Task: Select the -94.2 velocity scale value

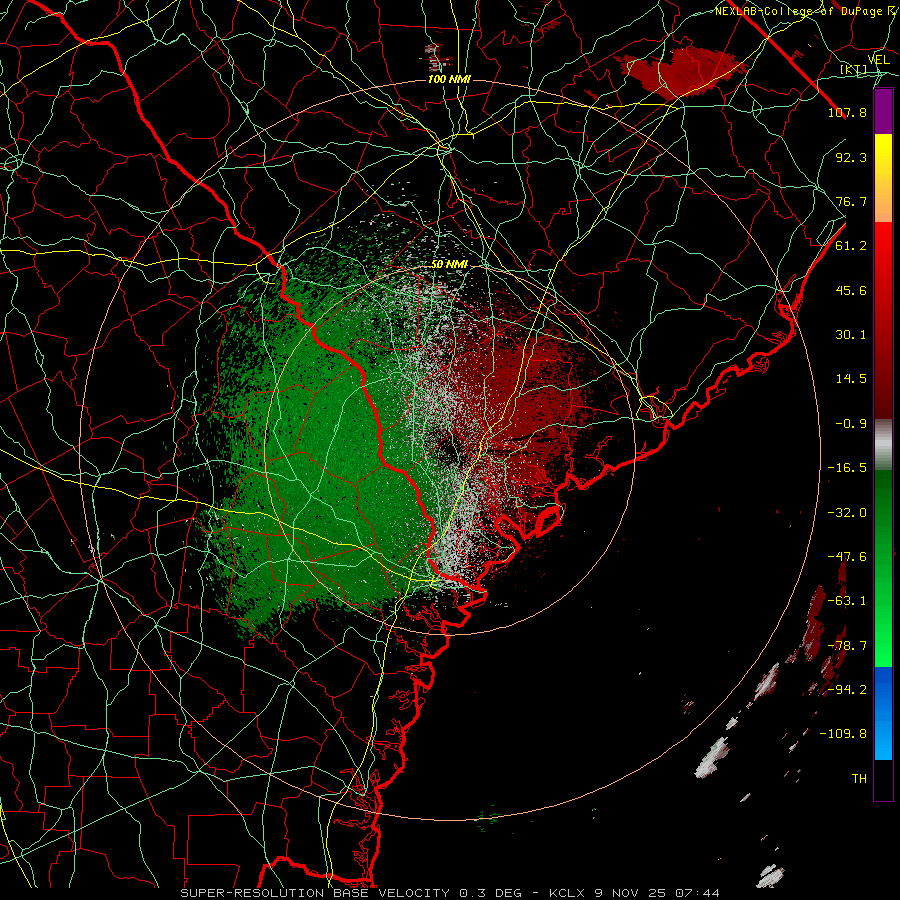Action: tap(847, 690)
